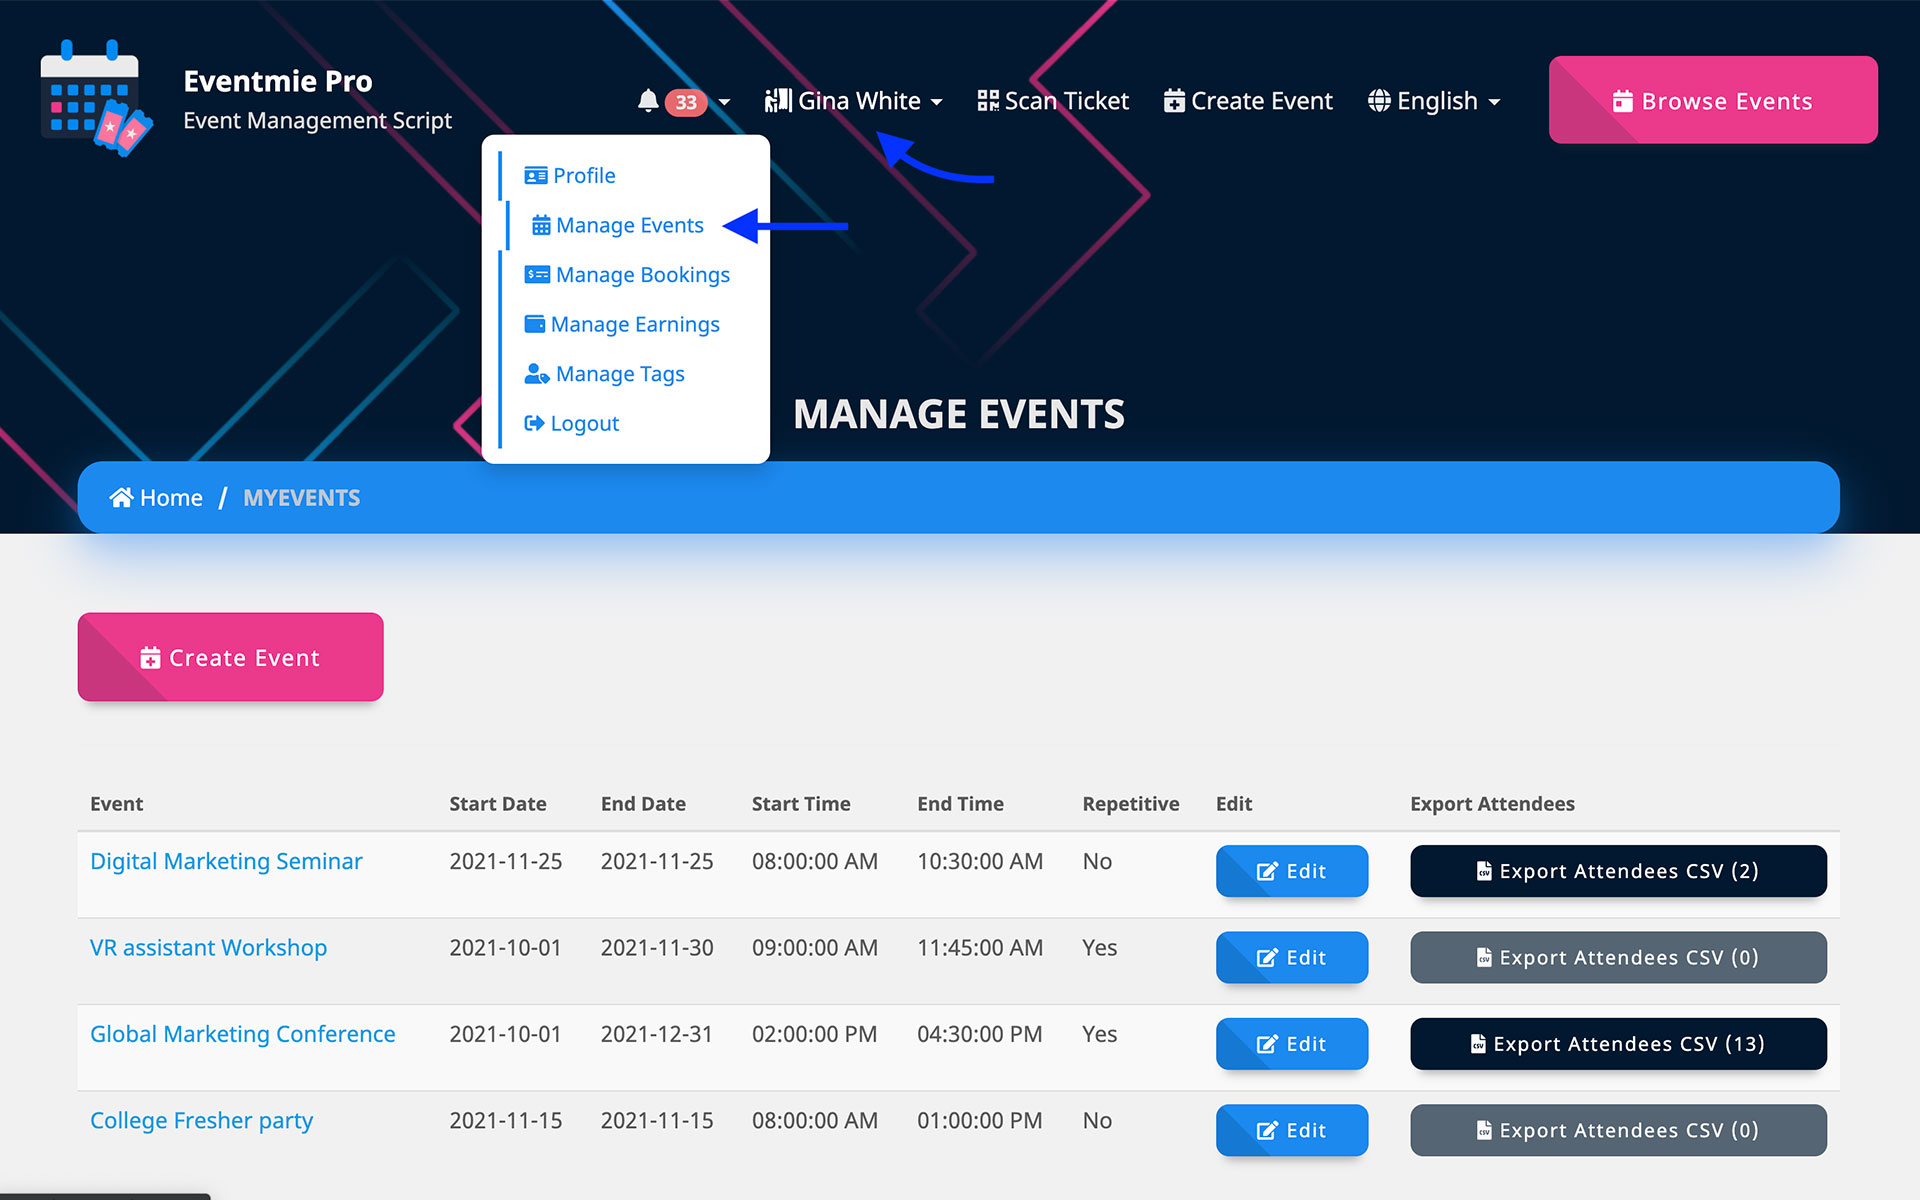Open Manage Bookings menu entry
The width and height of the screenshot is (1920, 1200).
pos(642,275)
